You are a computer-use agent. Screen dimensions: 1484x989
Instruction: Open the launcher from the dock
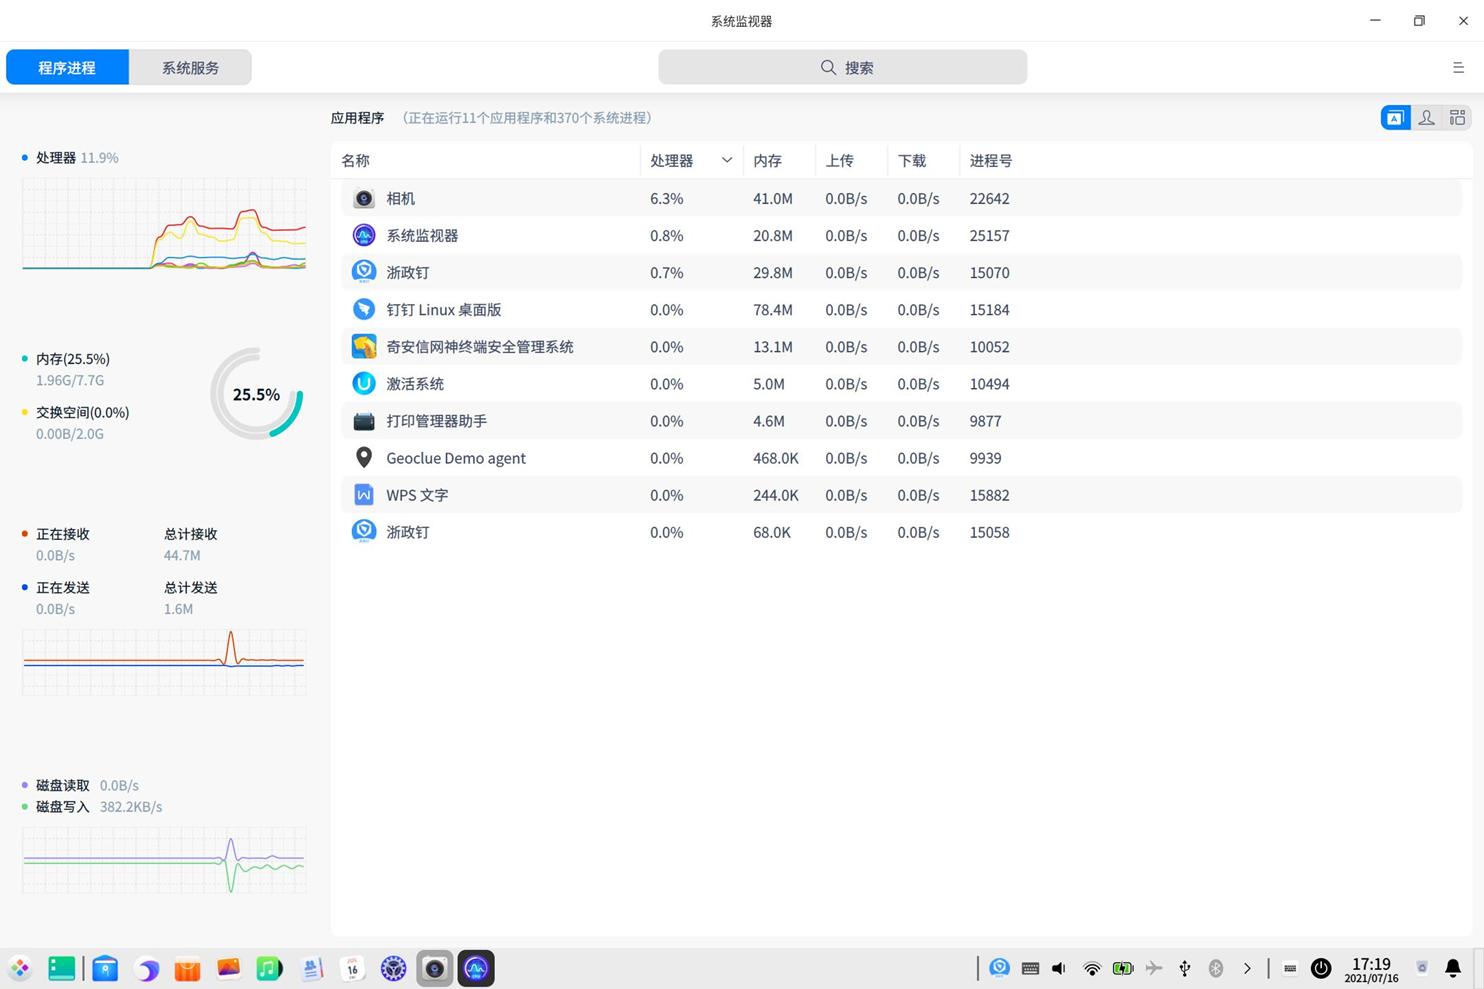coord(20,968)
